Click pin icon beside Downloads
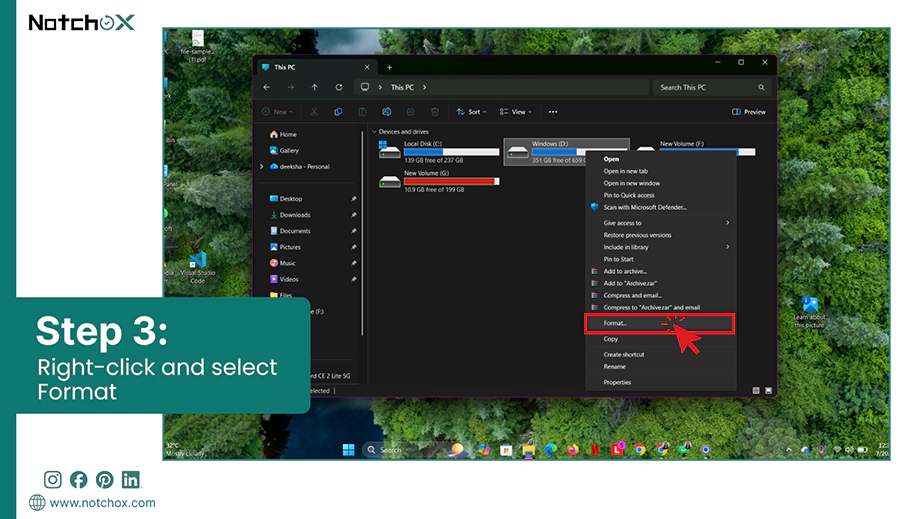 point(353,215)
